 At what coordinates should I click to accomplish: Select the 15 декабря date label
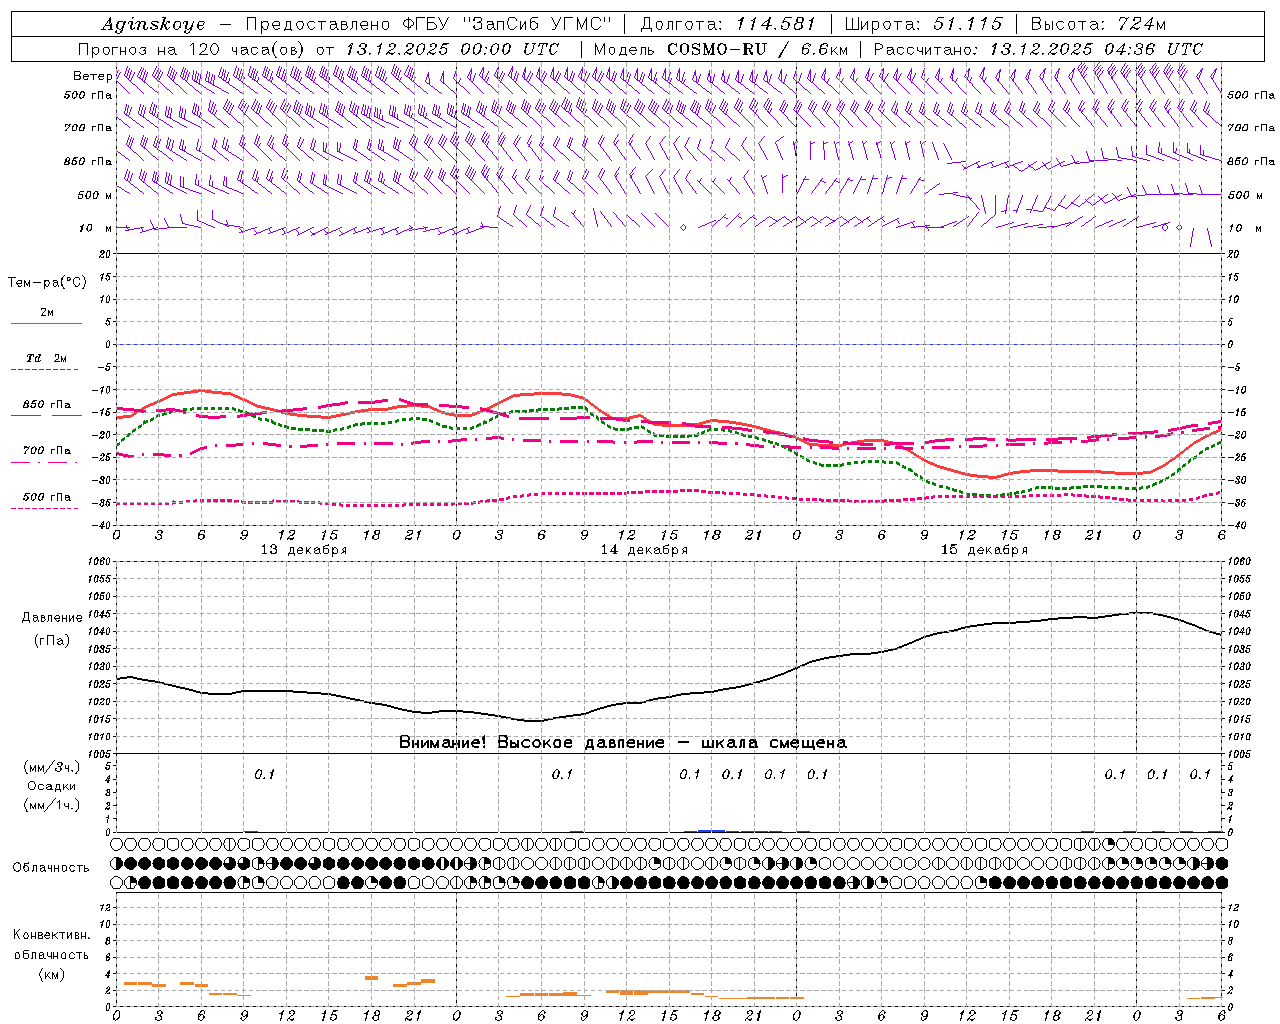pyautogui.click(x=984, y=550)
